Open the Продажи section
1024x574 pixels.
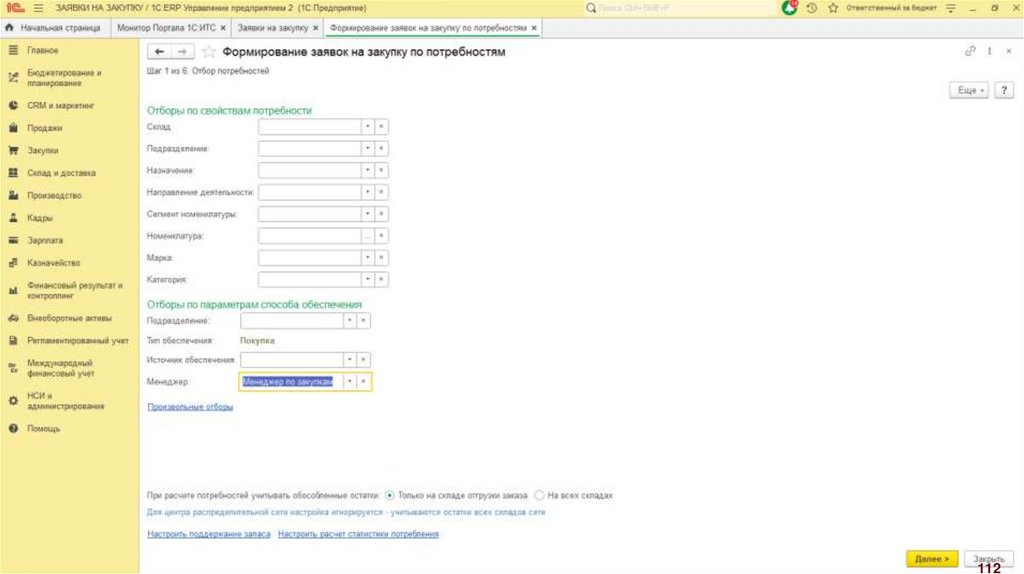[44, 128]
